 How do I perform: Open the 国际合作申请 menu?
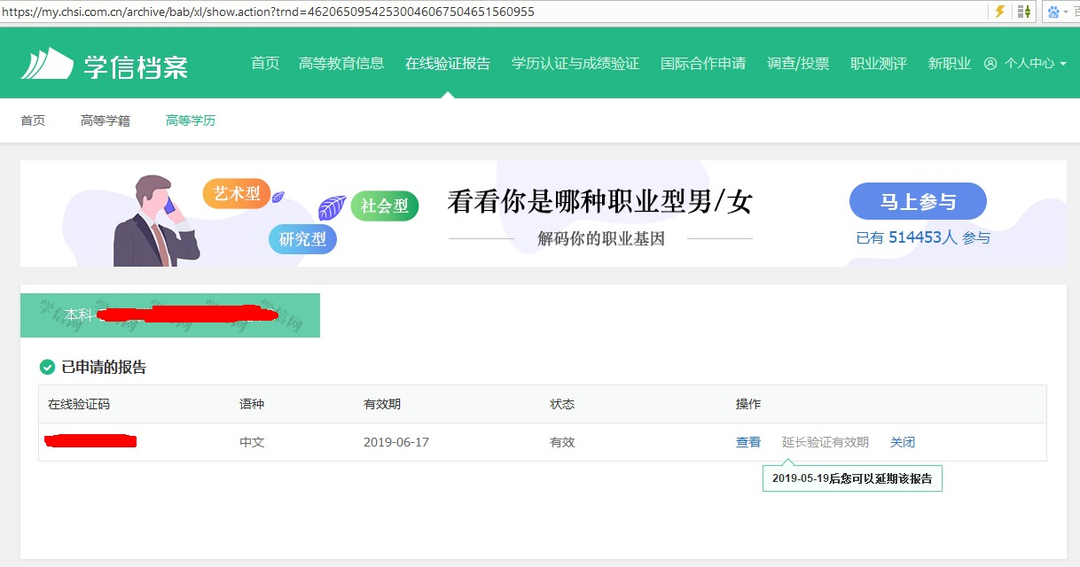tap(703, 63)
